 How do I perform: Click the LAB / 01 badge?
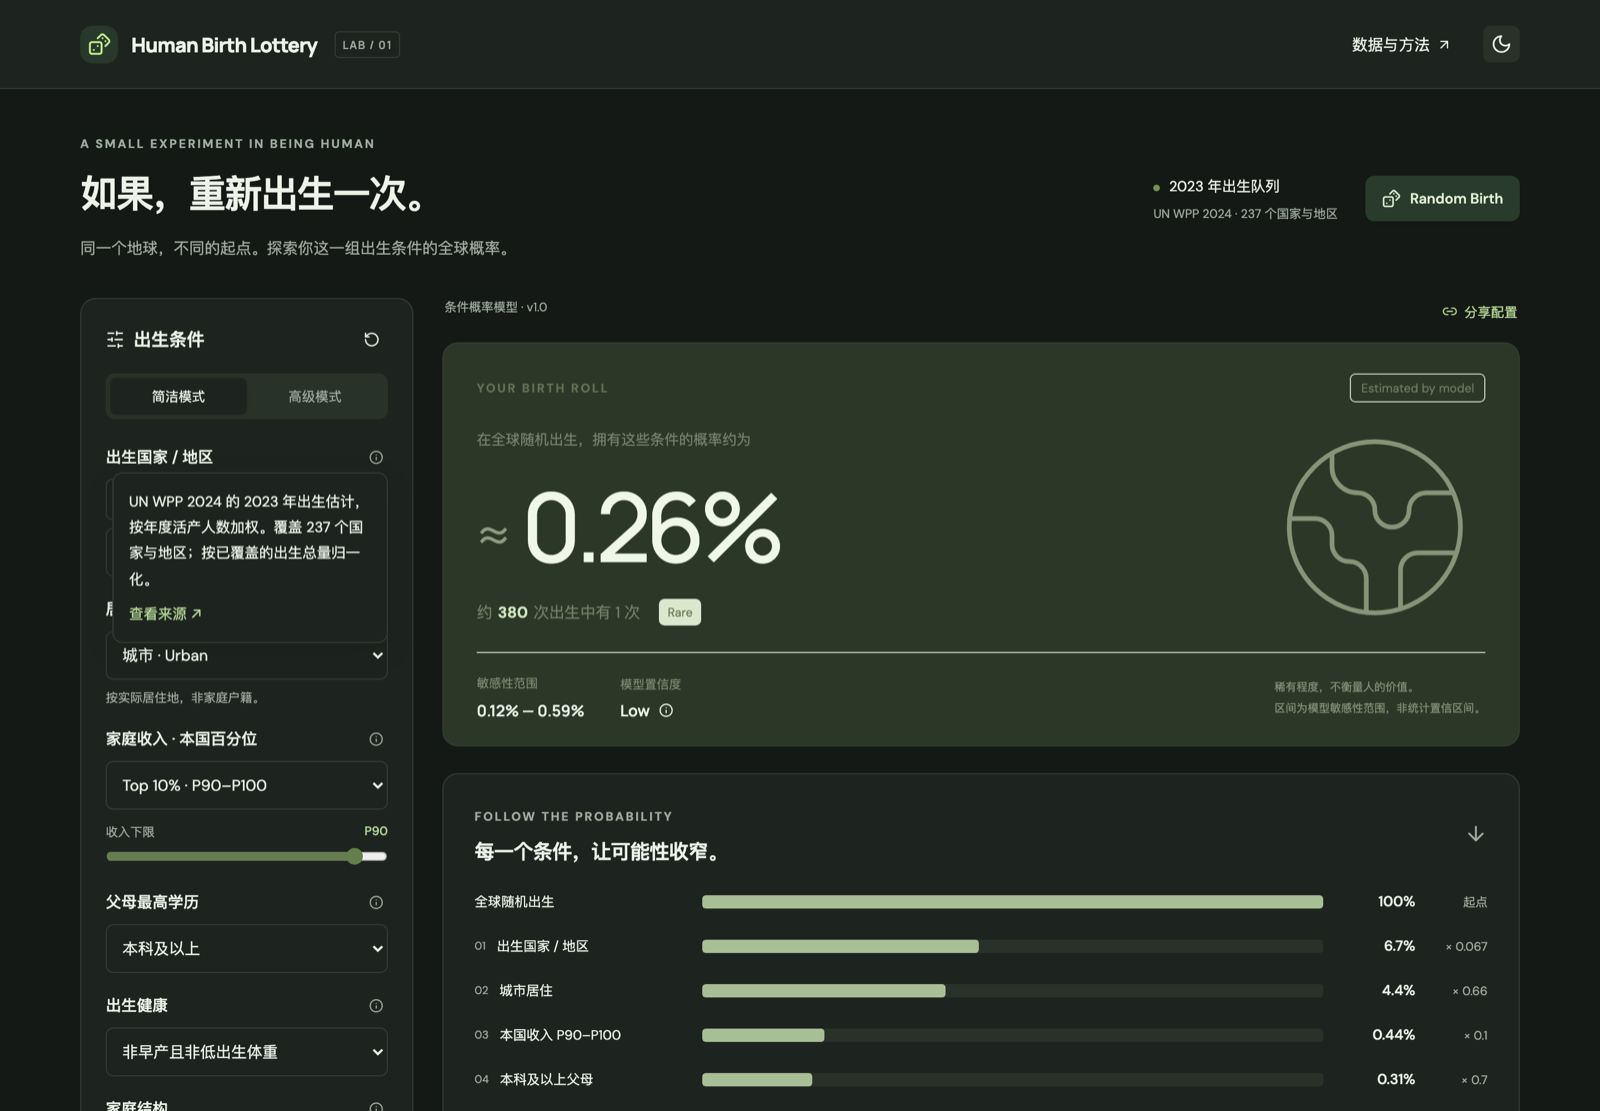point(367,45)
